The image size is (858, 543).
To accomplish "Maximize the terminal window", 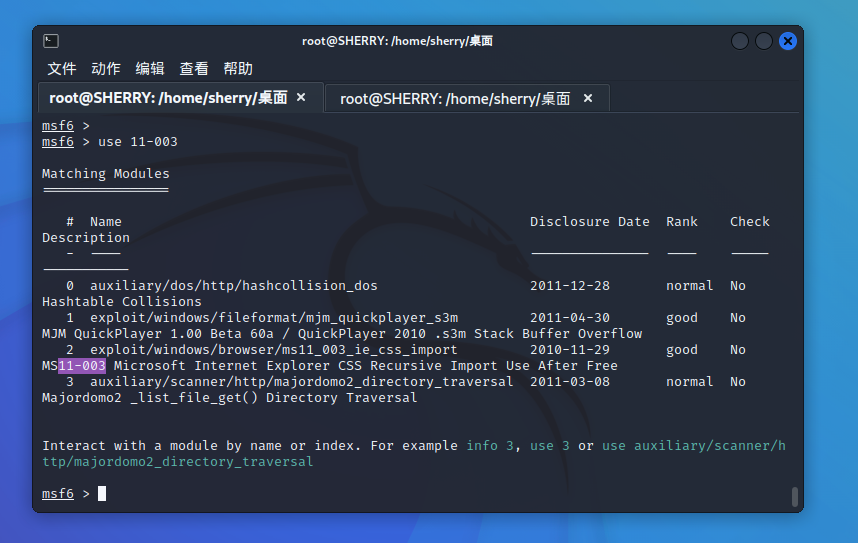I will [764, 41].
